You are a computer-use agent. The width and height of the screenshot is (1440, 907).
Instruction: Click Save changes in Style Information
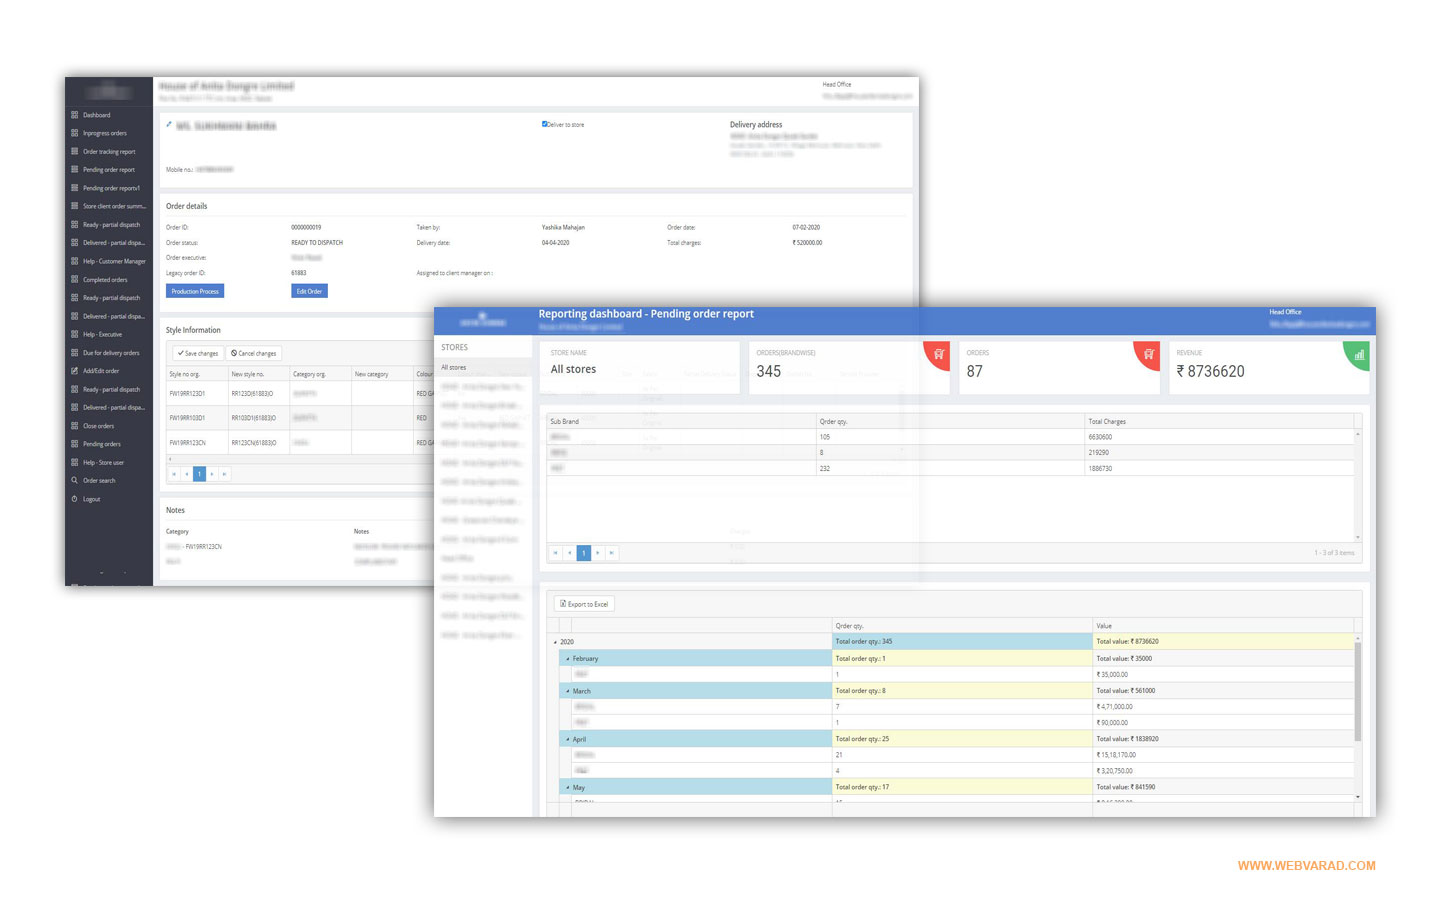(x=197, y=353)
